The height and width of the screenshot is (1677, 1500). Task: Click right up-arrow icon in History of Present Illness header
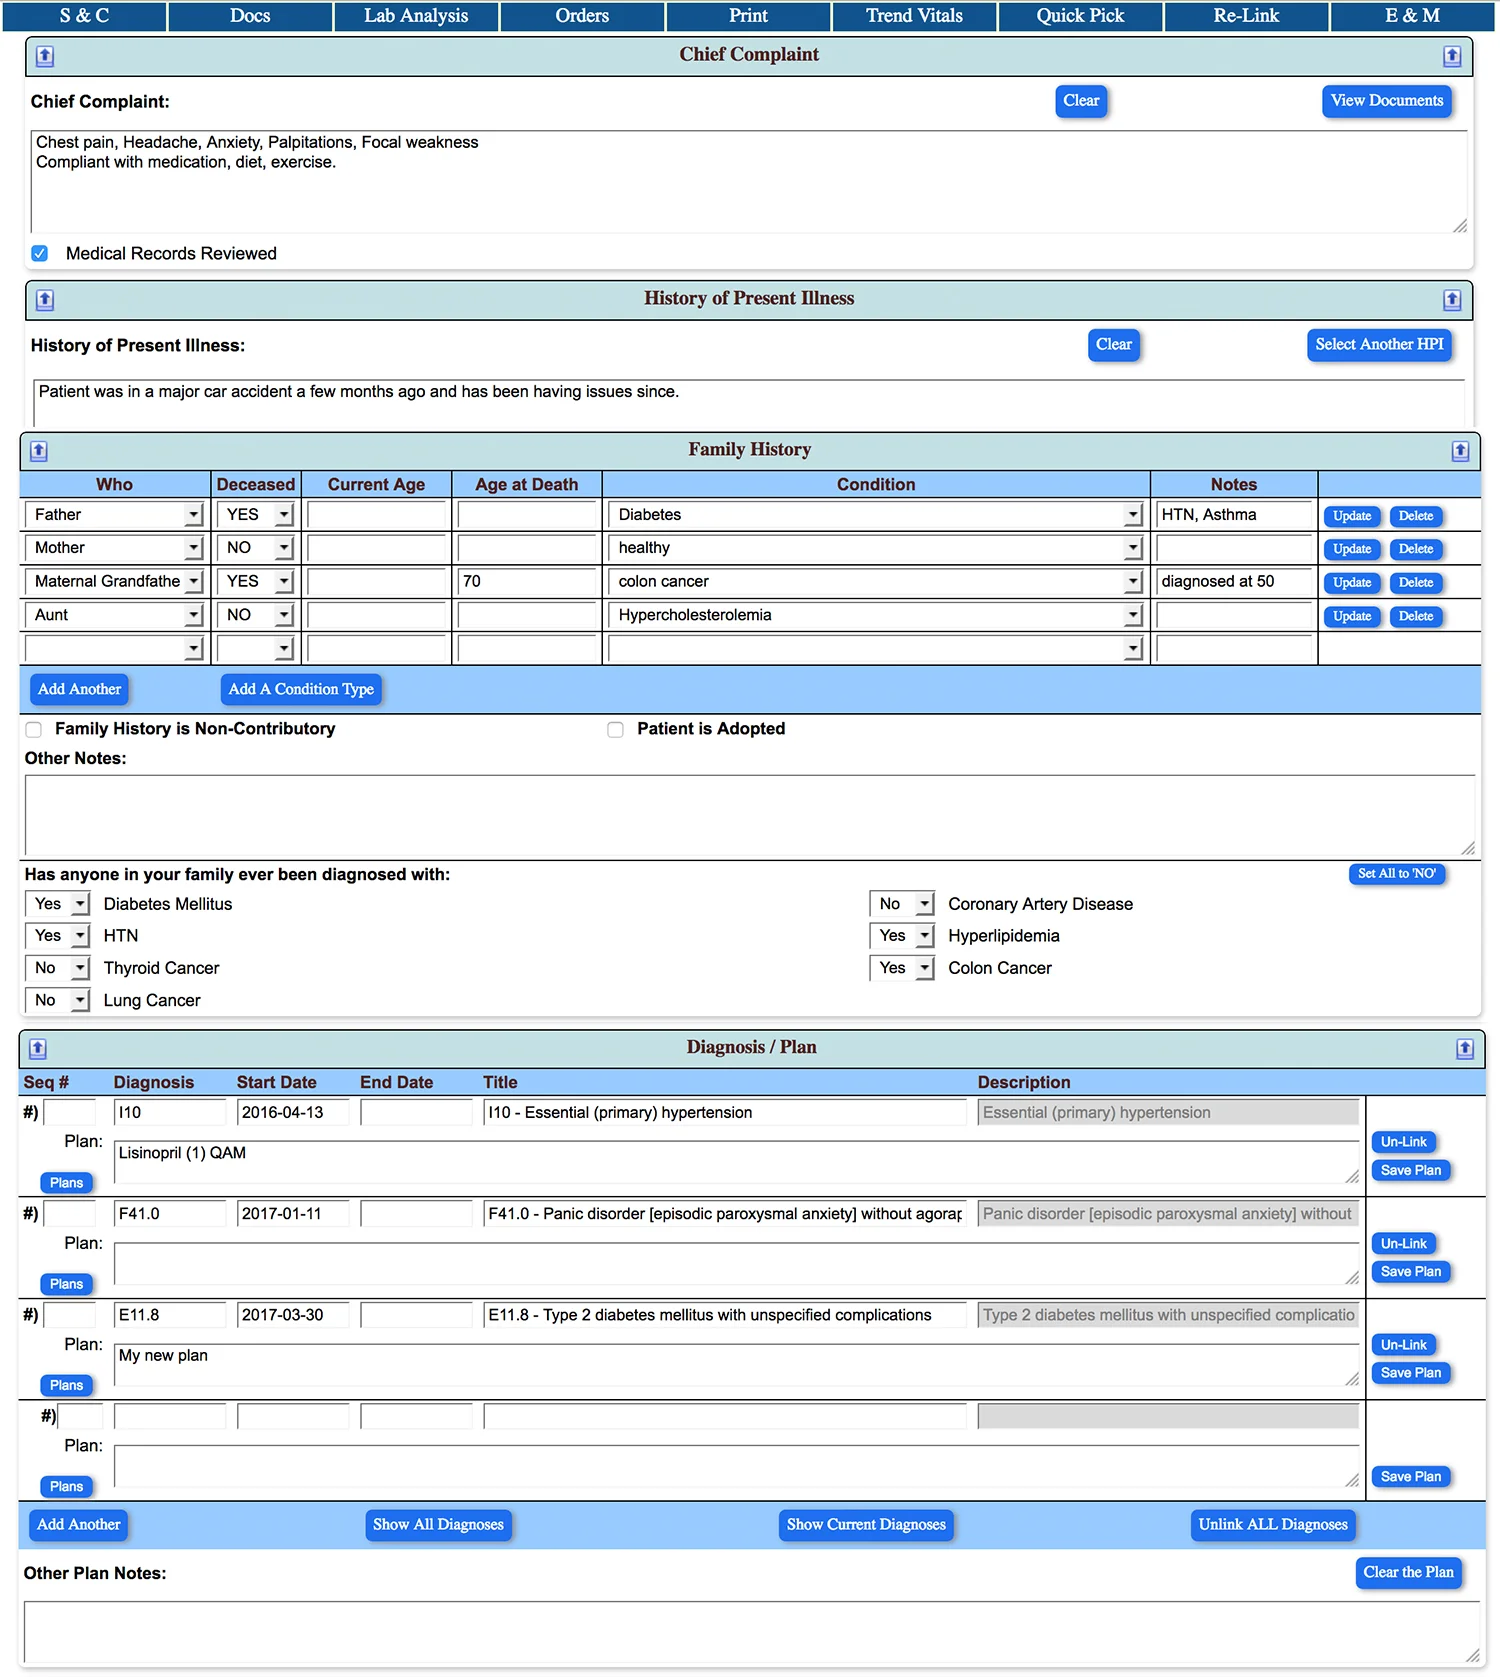(x=1452, y=299)
